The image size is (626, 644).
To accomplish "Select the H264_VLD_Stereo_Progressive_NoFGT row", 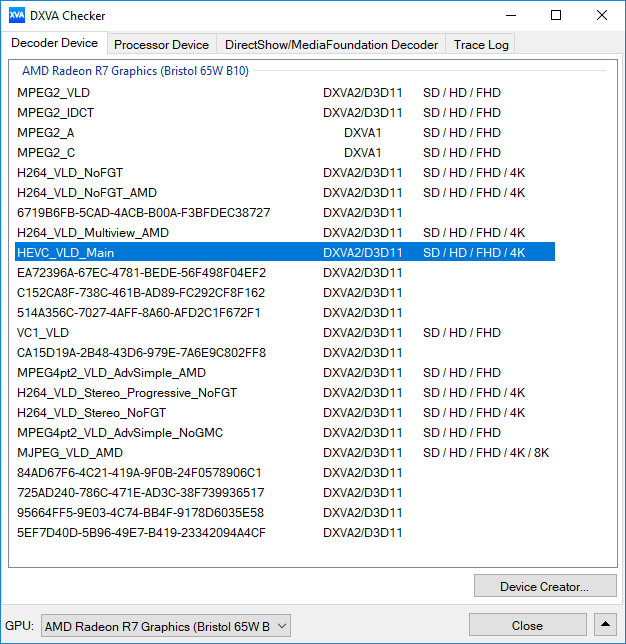I will pos(285,393).
